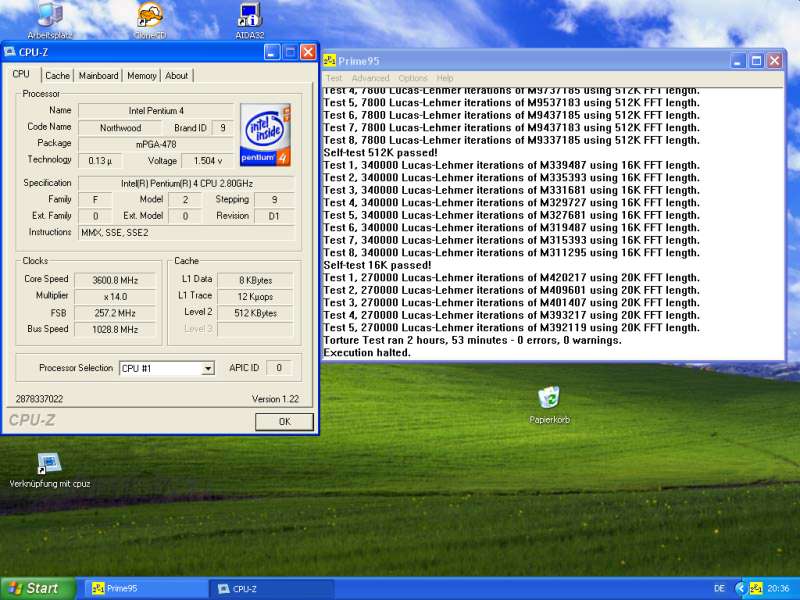
Task: Click the 'Self-test 512K passed!' line
Action: [381, 153]
